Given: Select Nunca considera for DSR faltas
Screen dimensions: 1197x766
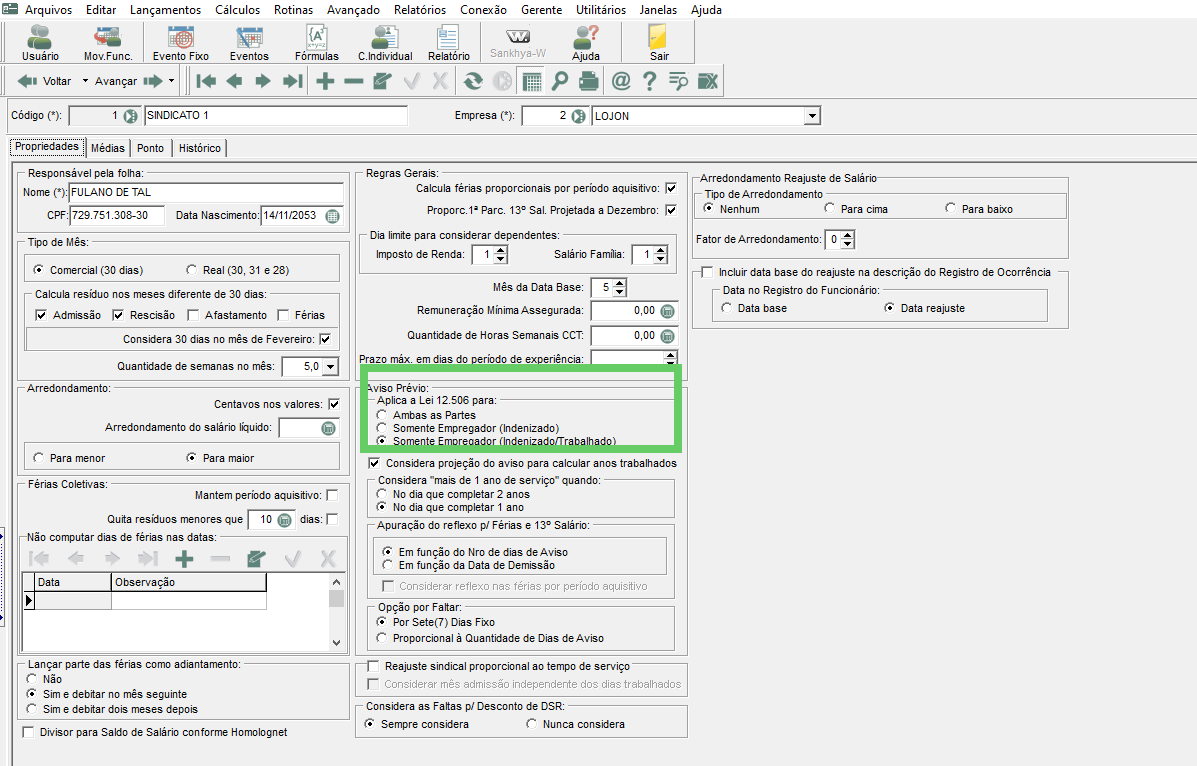Looking at the screenshot, I should point(531,723).
